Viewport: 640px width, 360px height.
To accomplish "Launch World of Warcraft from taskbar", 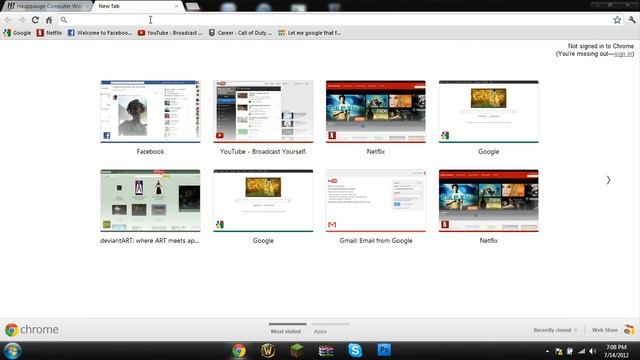I will point(268,351).
